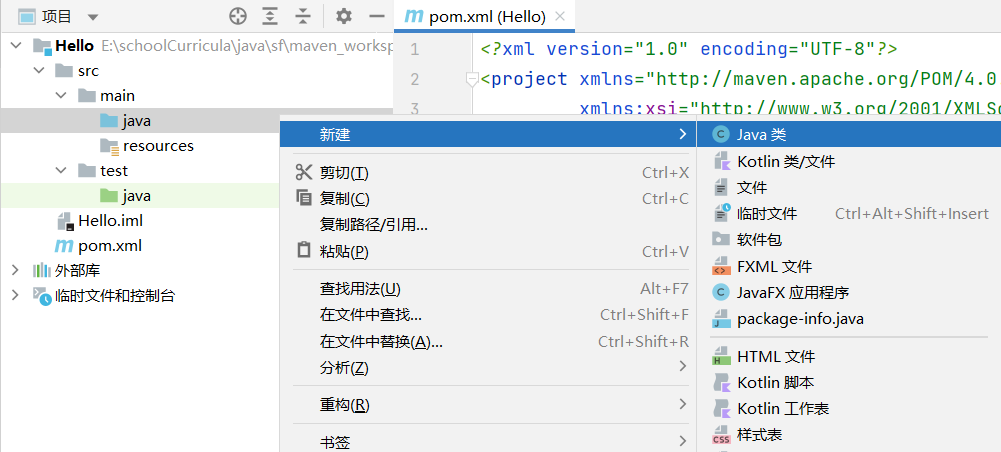Create package-info.java
1001x452 pixels.
(849, 319)
